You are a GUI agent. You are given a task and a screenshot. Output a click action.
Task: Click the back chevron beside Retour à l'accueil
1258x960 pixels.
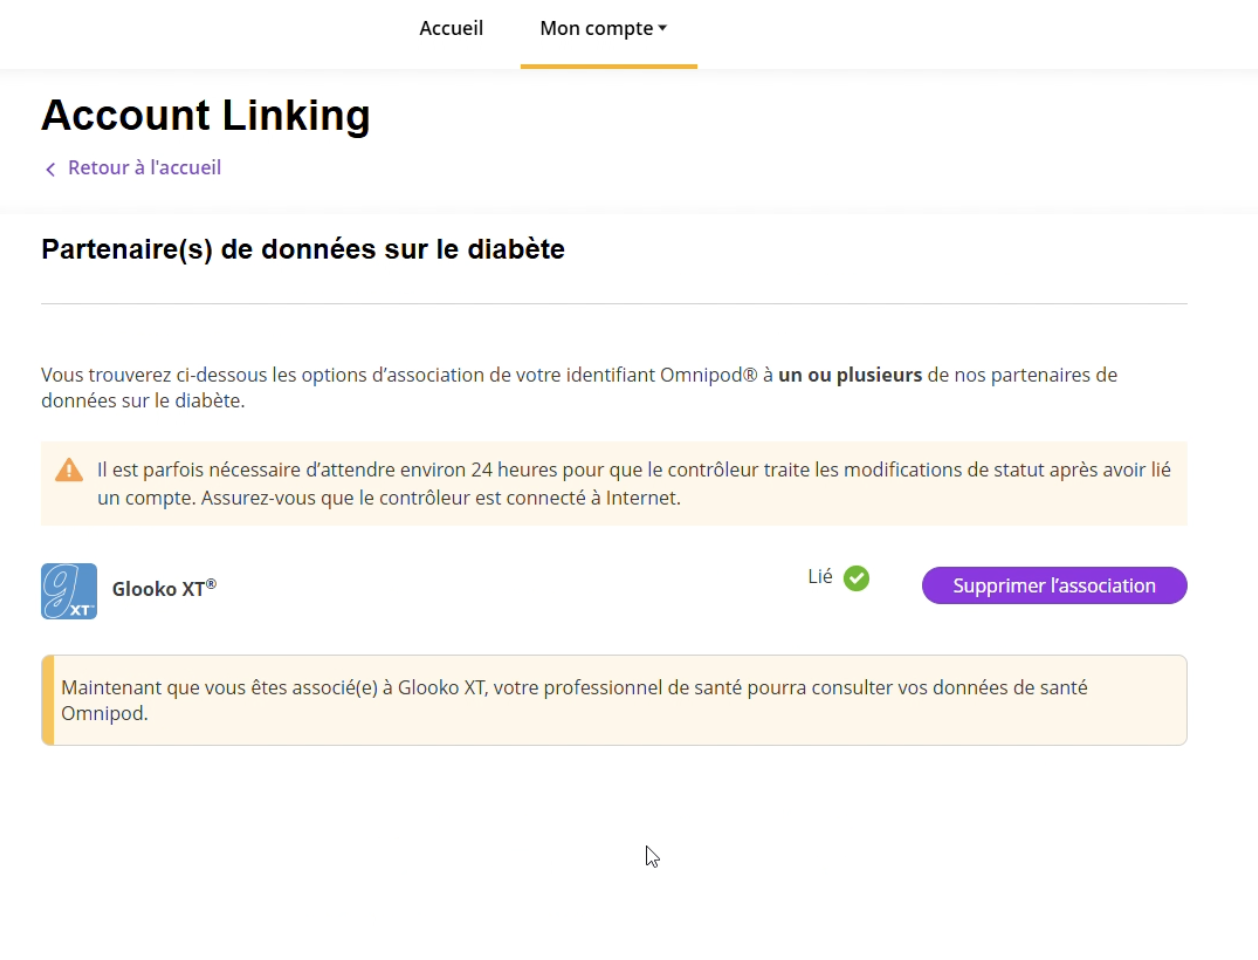click(x=51, y=169)
